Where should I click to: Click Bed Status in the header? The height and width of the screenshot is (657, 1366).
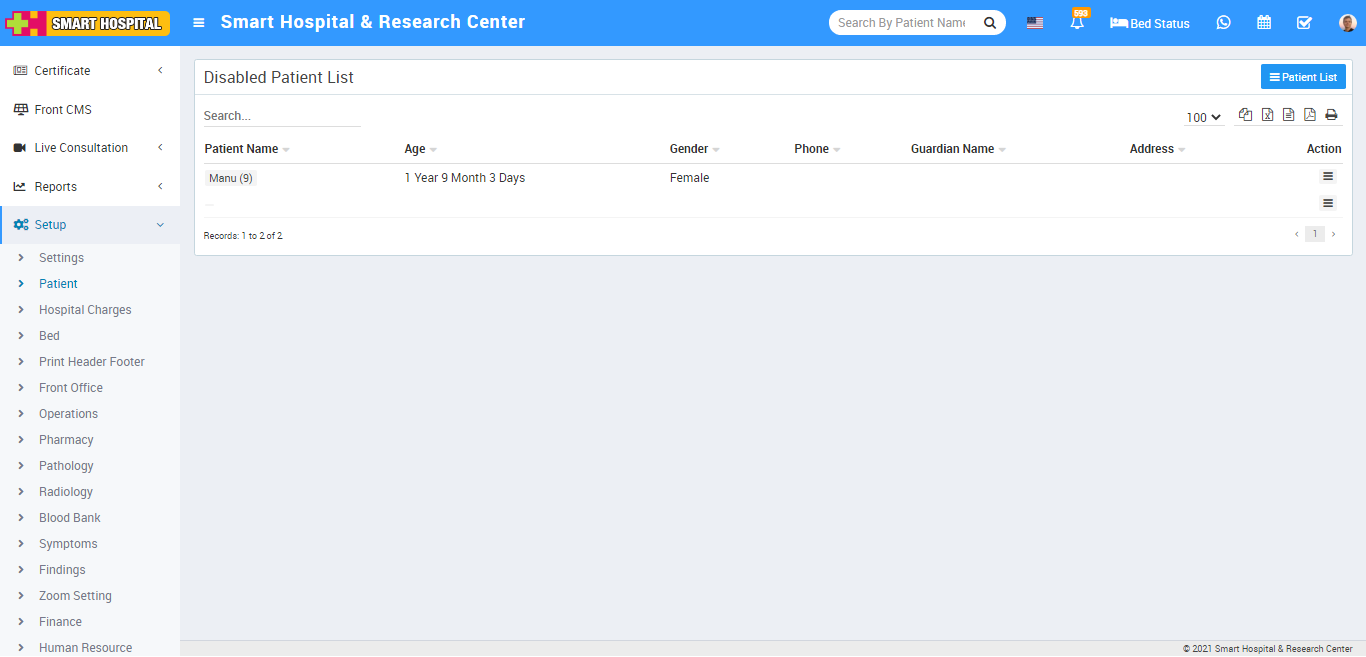(x=1150, y=23)
